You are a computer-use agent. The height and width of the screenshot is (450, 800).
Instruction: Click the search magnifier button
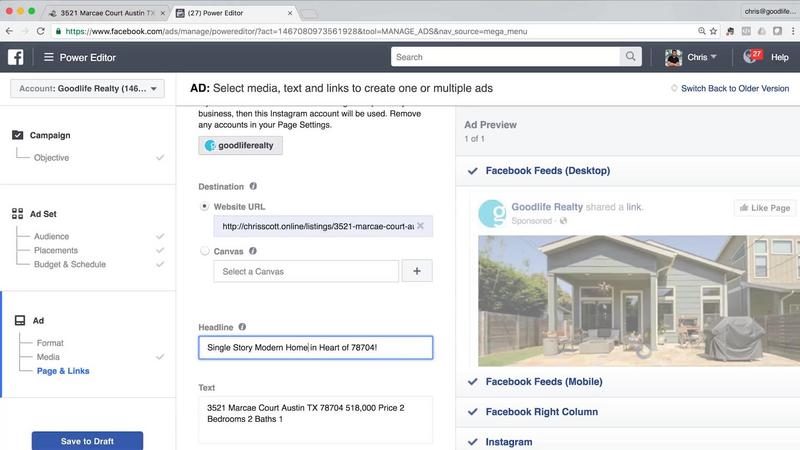point(631,57)
